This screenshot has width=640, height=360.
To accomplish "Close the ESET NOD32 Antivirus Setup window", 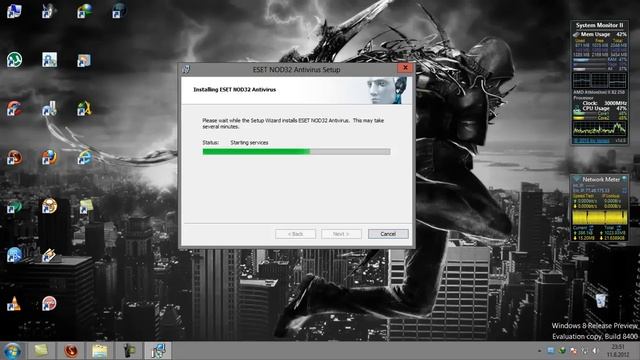I will click(x=405, y=68).
